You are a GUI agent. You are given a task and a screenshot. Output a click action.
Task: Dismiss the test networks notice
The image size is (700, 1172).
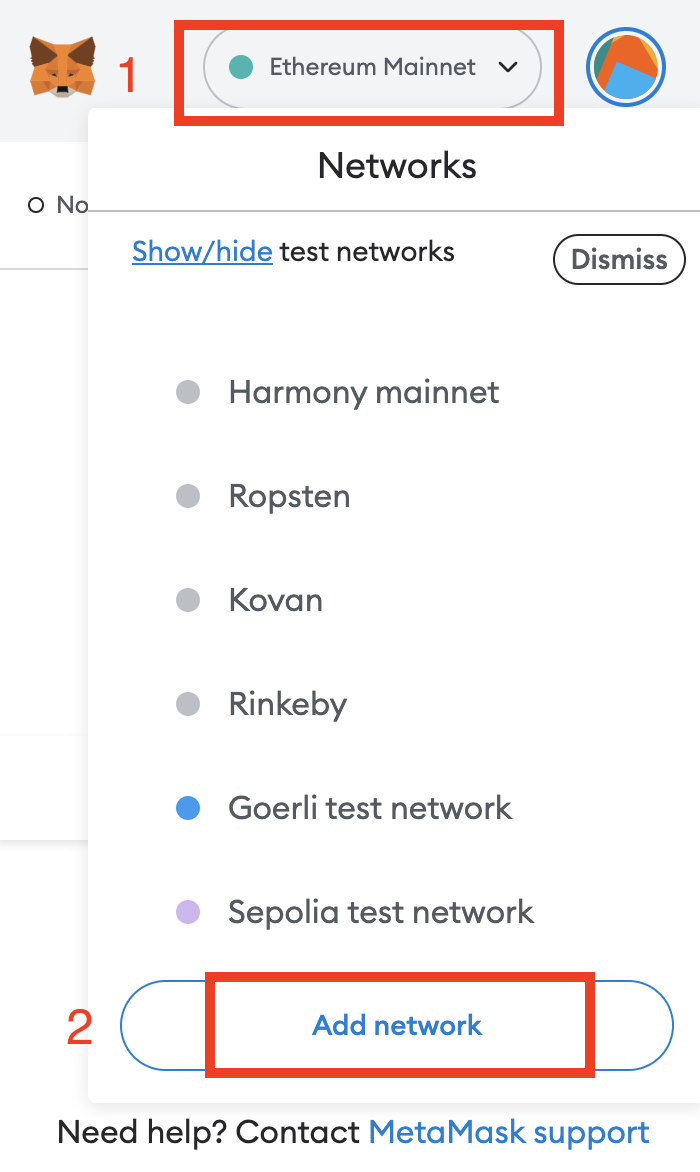[619, 259]
